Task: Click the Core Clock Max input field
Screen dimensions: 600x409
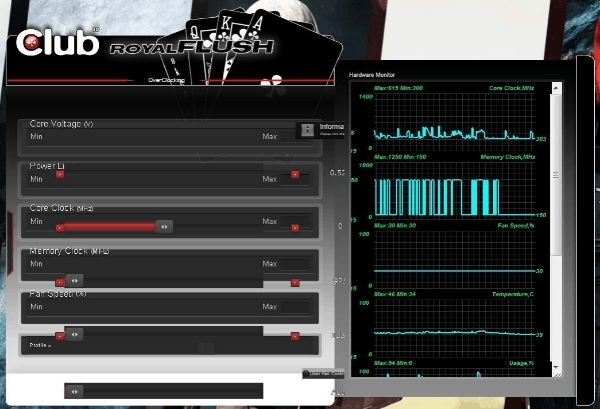Action: point(295,222)
